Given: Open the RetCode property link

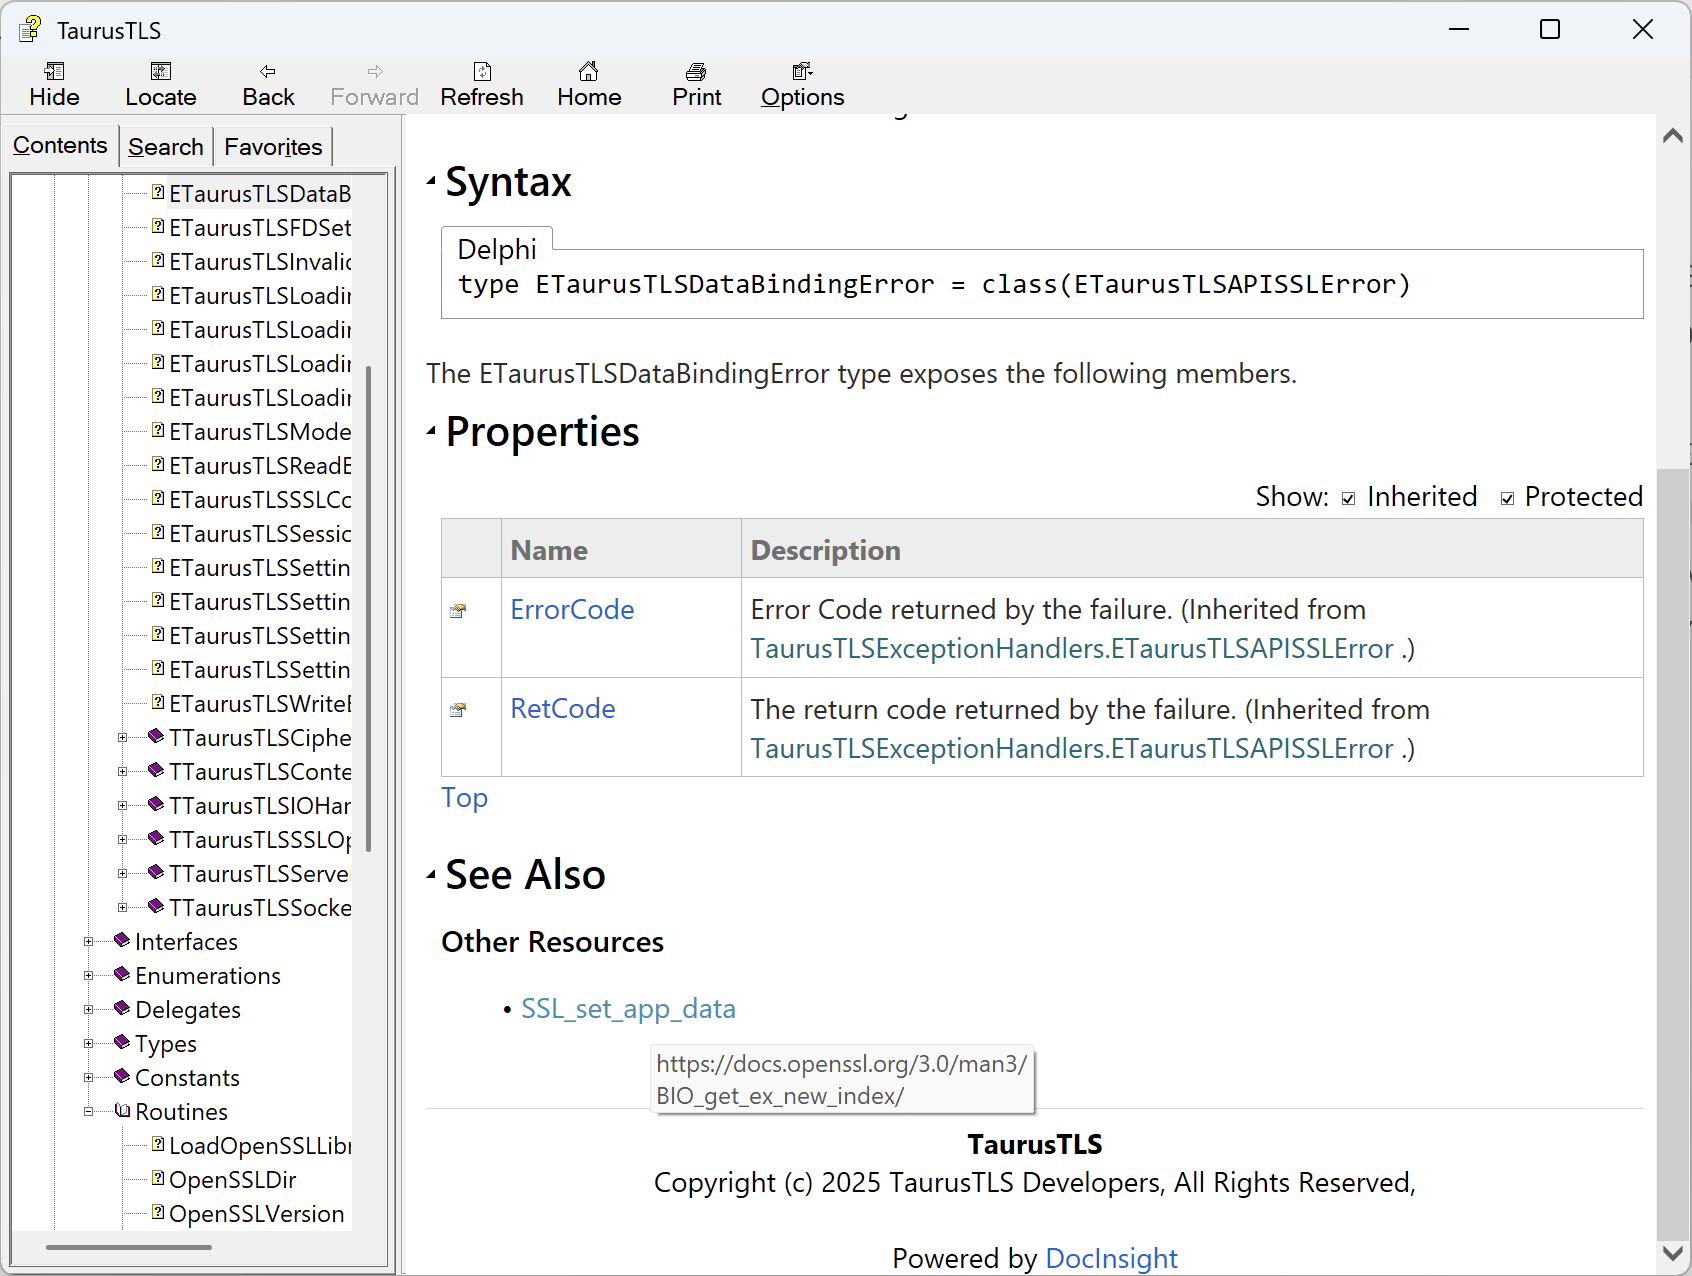Looking at the screenshot, I should click(563, 708).
